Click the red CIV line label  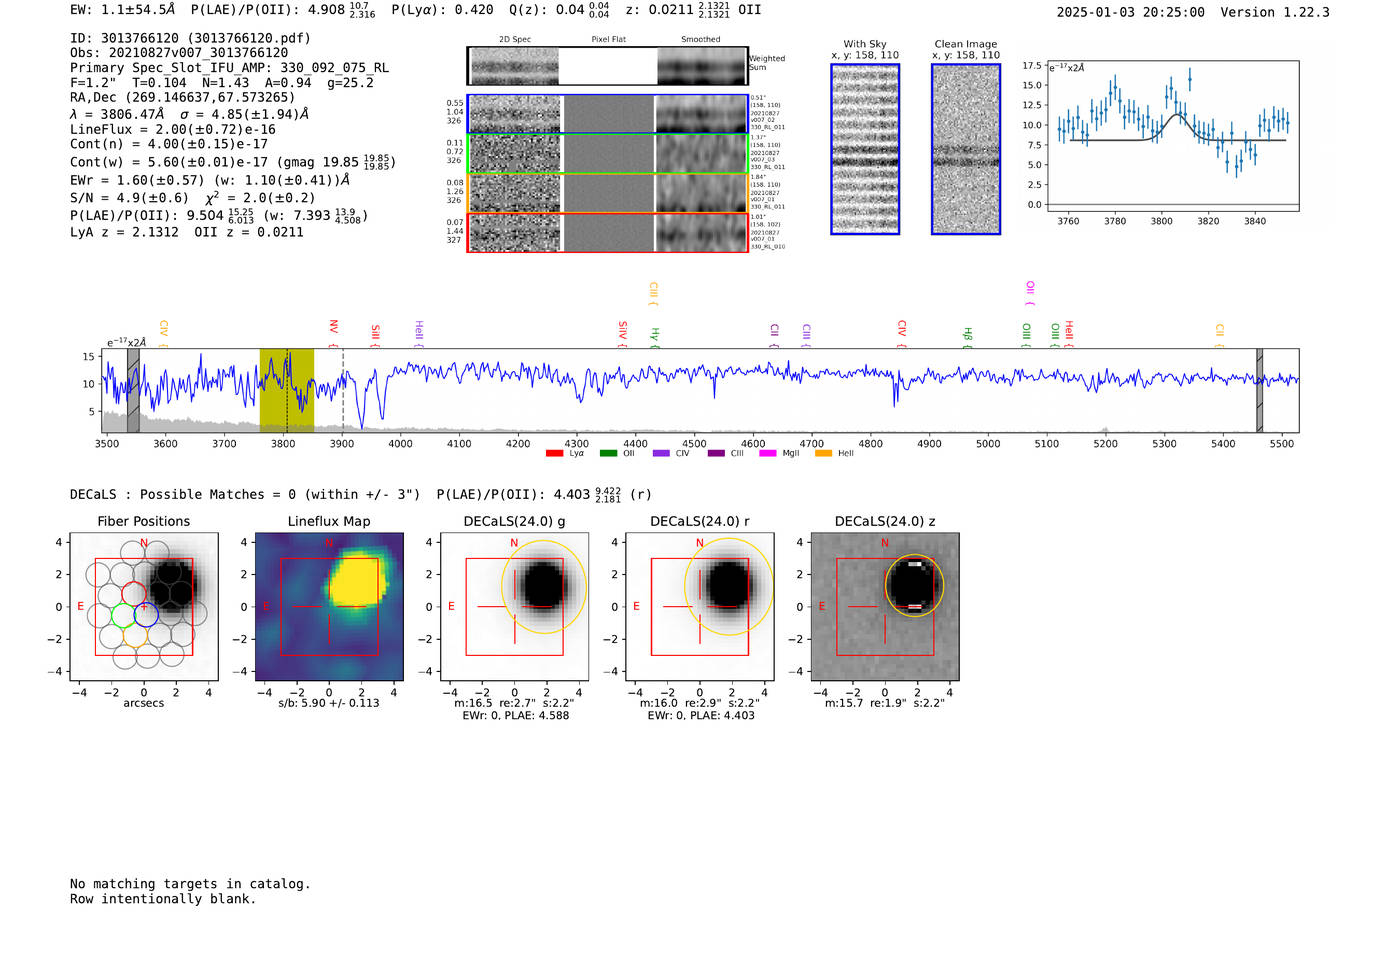[901, 332]
